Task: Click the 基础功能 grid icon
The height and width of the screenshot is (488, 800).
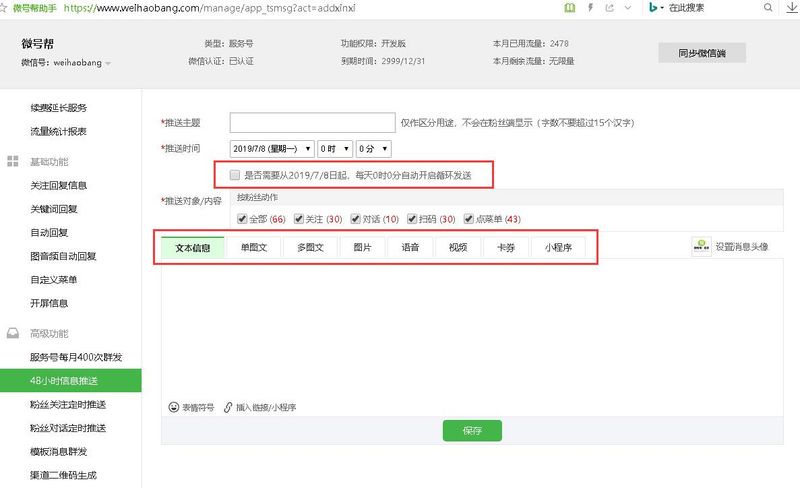Action: pos(13,161)
